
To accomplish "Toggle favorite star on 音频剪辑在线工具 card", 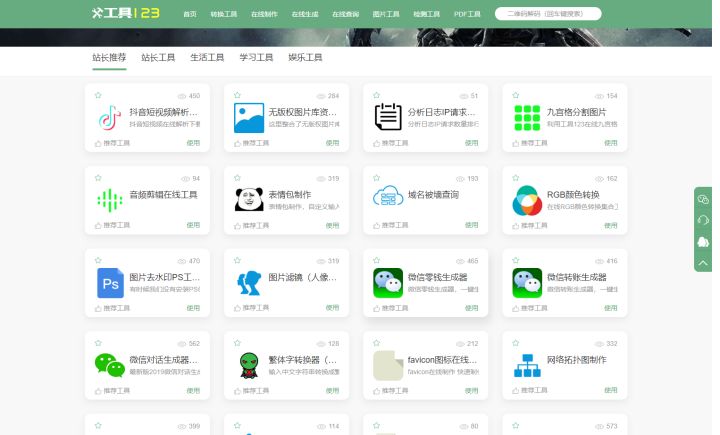I will click(x=98, y=178).
